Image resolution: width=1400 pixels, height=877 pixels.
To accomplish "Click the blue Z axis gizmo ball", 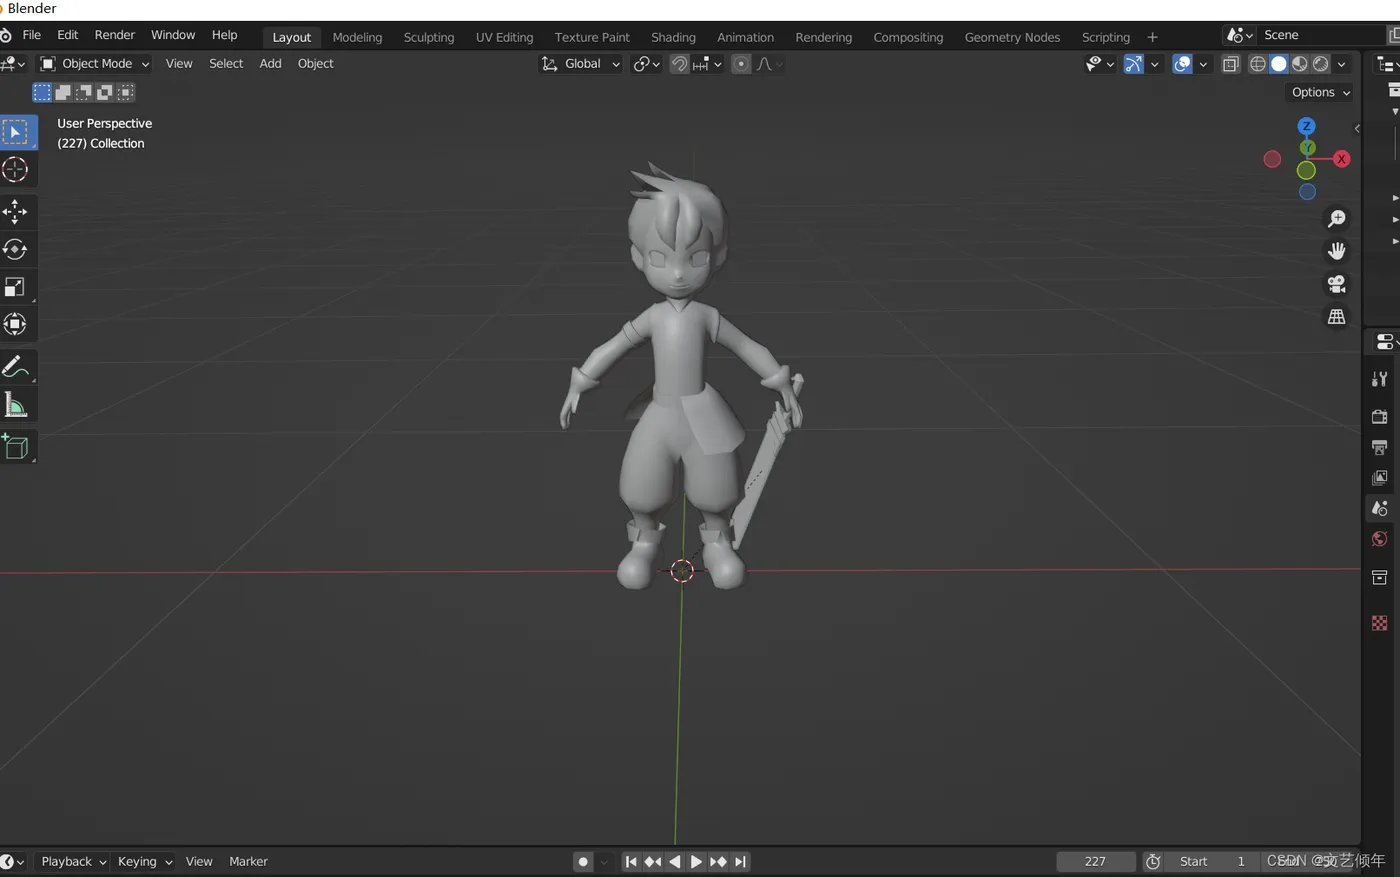I will [1306, 126].
